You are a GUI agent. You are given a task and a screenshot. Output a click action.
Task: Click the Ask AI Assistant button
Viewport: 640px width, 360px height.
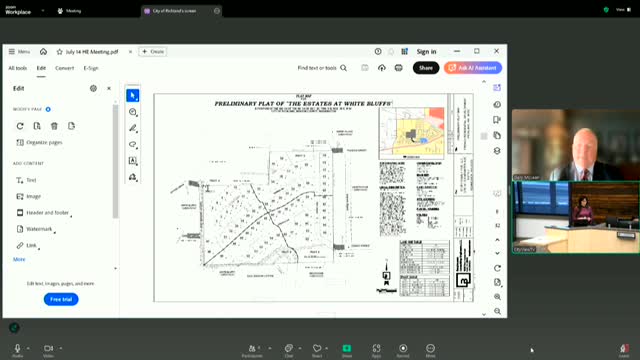pos(473,68)
